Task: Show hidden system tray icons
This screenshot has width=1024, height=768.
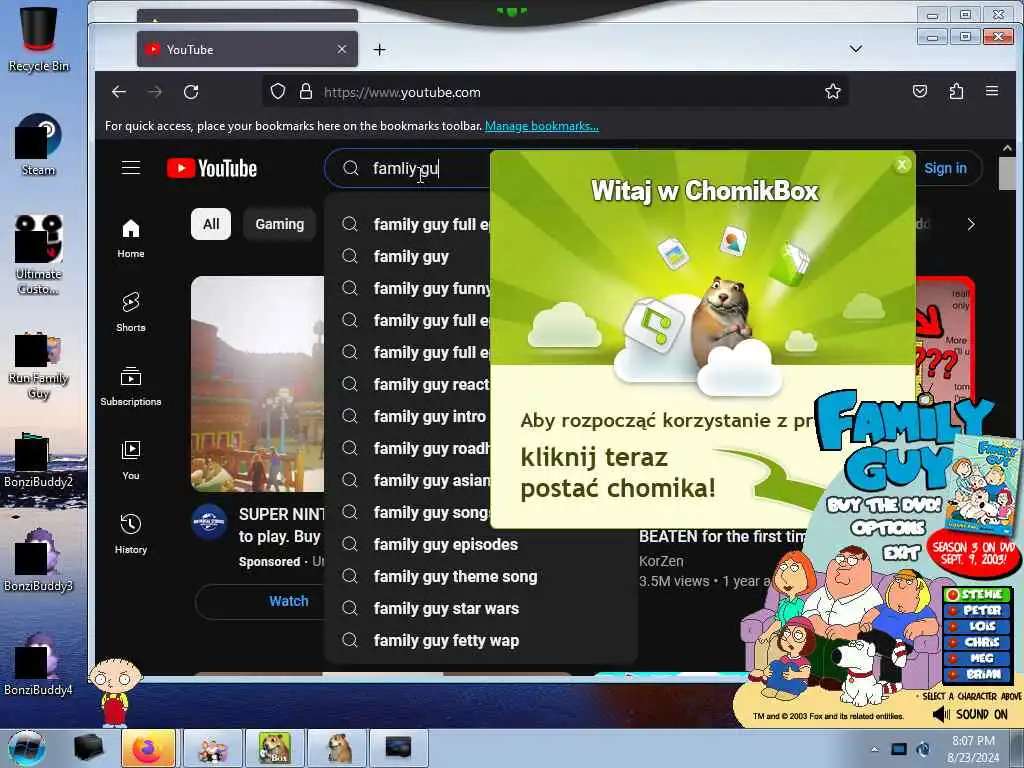Action: (874, 749)
